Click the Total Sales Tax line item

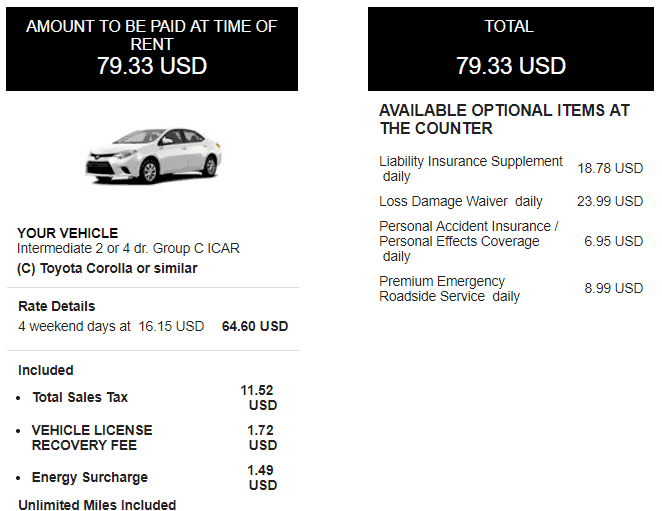(x=80, y=397)
